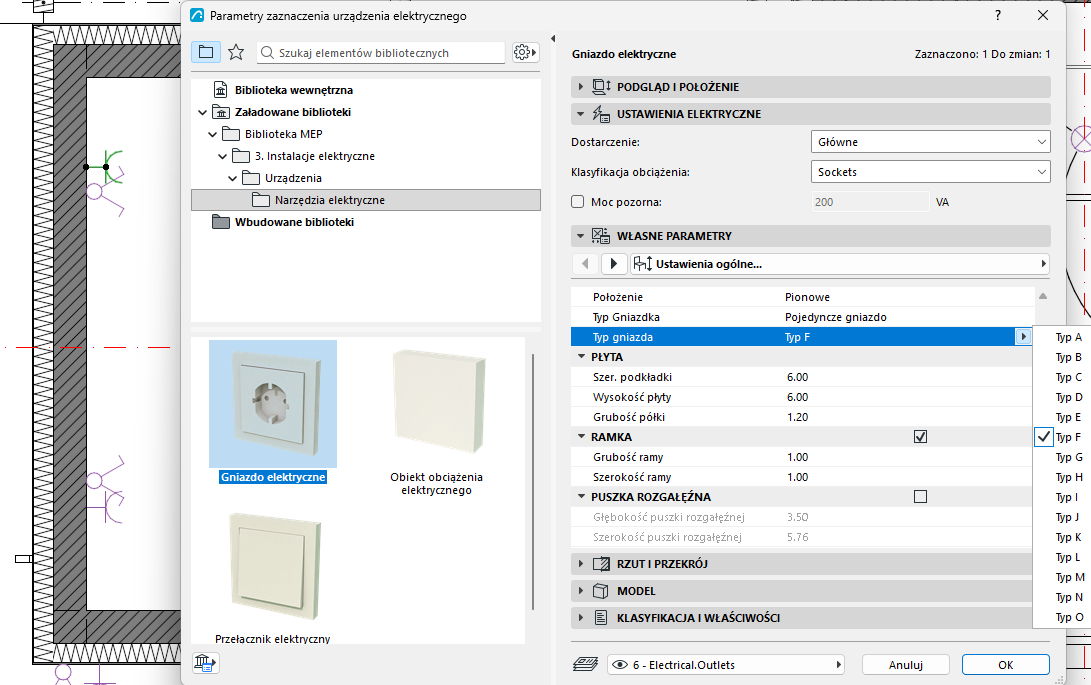Open the 6 - Electrical.Outlets layer dropdown
Screen dimensions: 1091x685
click(x=726, y=665)
